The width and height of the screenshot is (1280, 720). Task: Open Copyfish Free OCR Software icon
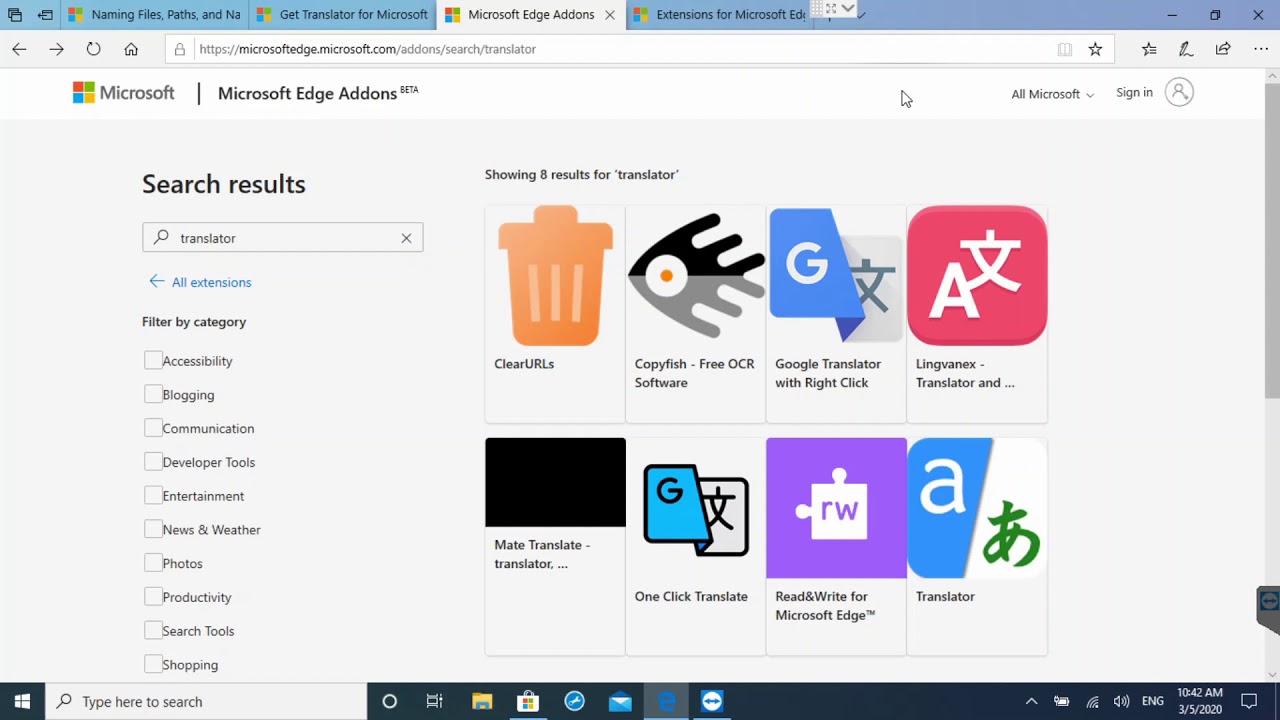(x=696, y=276)
